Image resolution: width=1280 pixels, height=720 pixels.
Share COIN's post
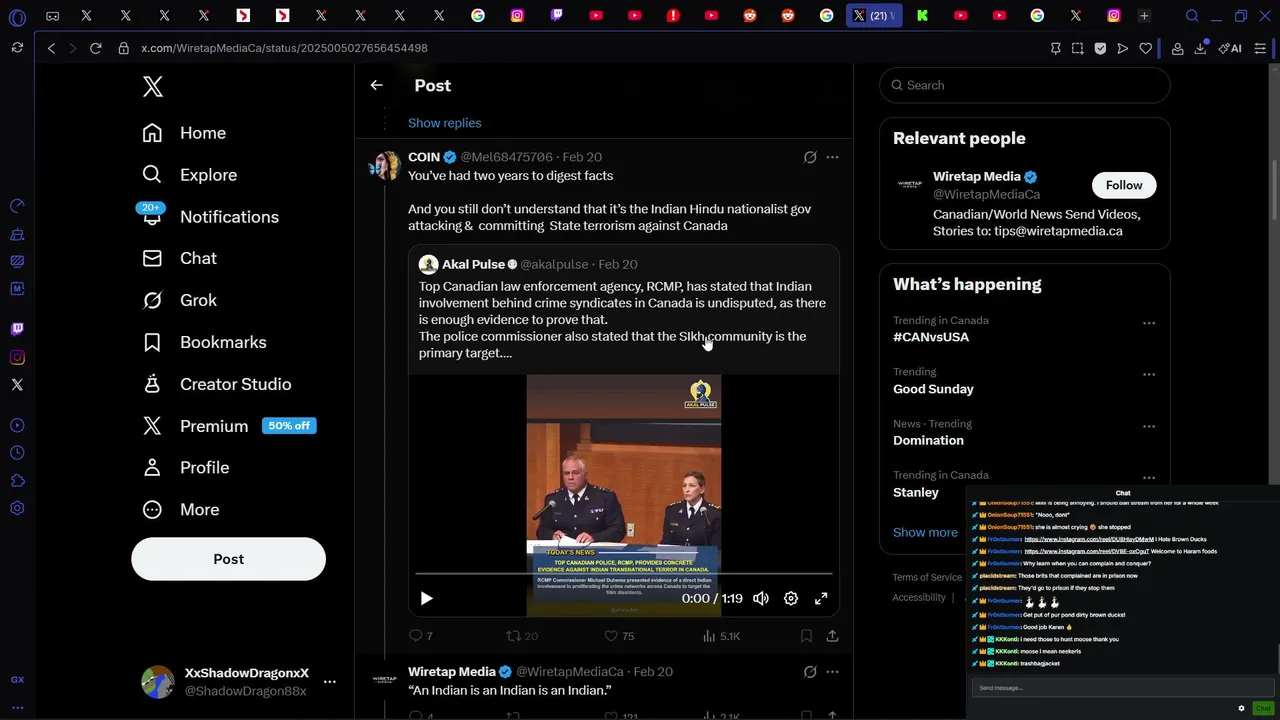click(832, 636)
